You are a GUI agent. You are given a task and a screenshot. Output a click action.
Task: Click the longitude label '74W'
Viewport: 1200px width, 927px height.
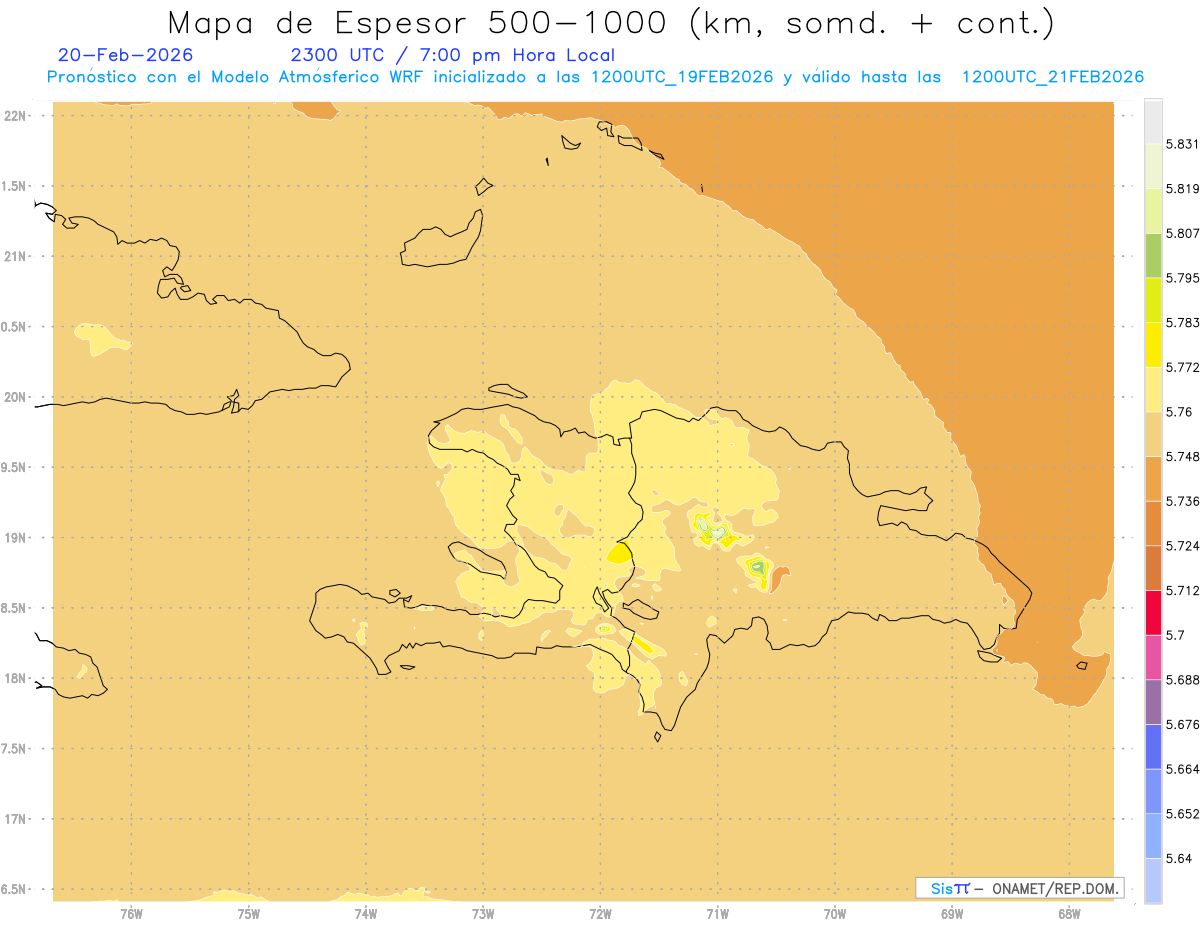(366, 913)
